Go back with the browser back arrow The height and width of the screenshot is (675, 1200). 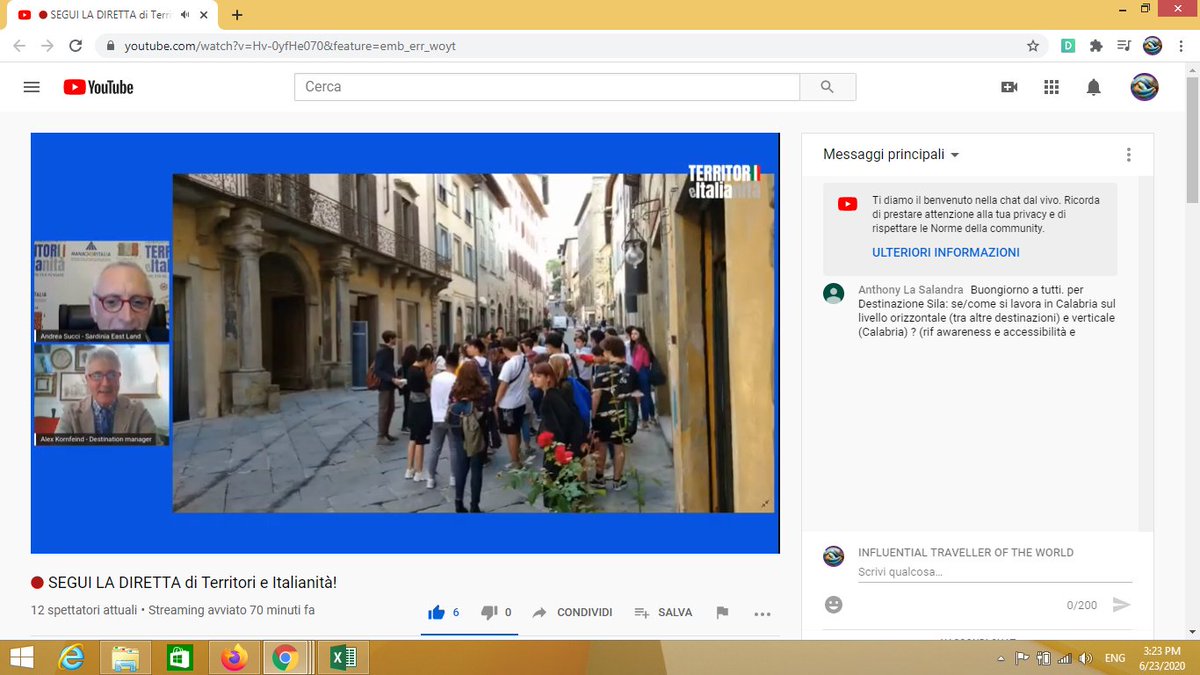[x=20, y=45]
